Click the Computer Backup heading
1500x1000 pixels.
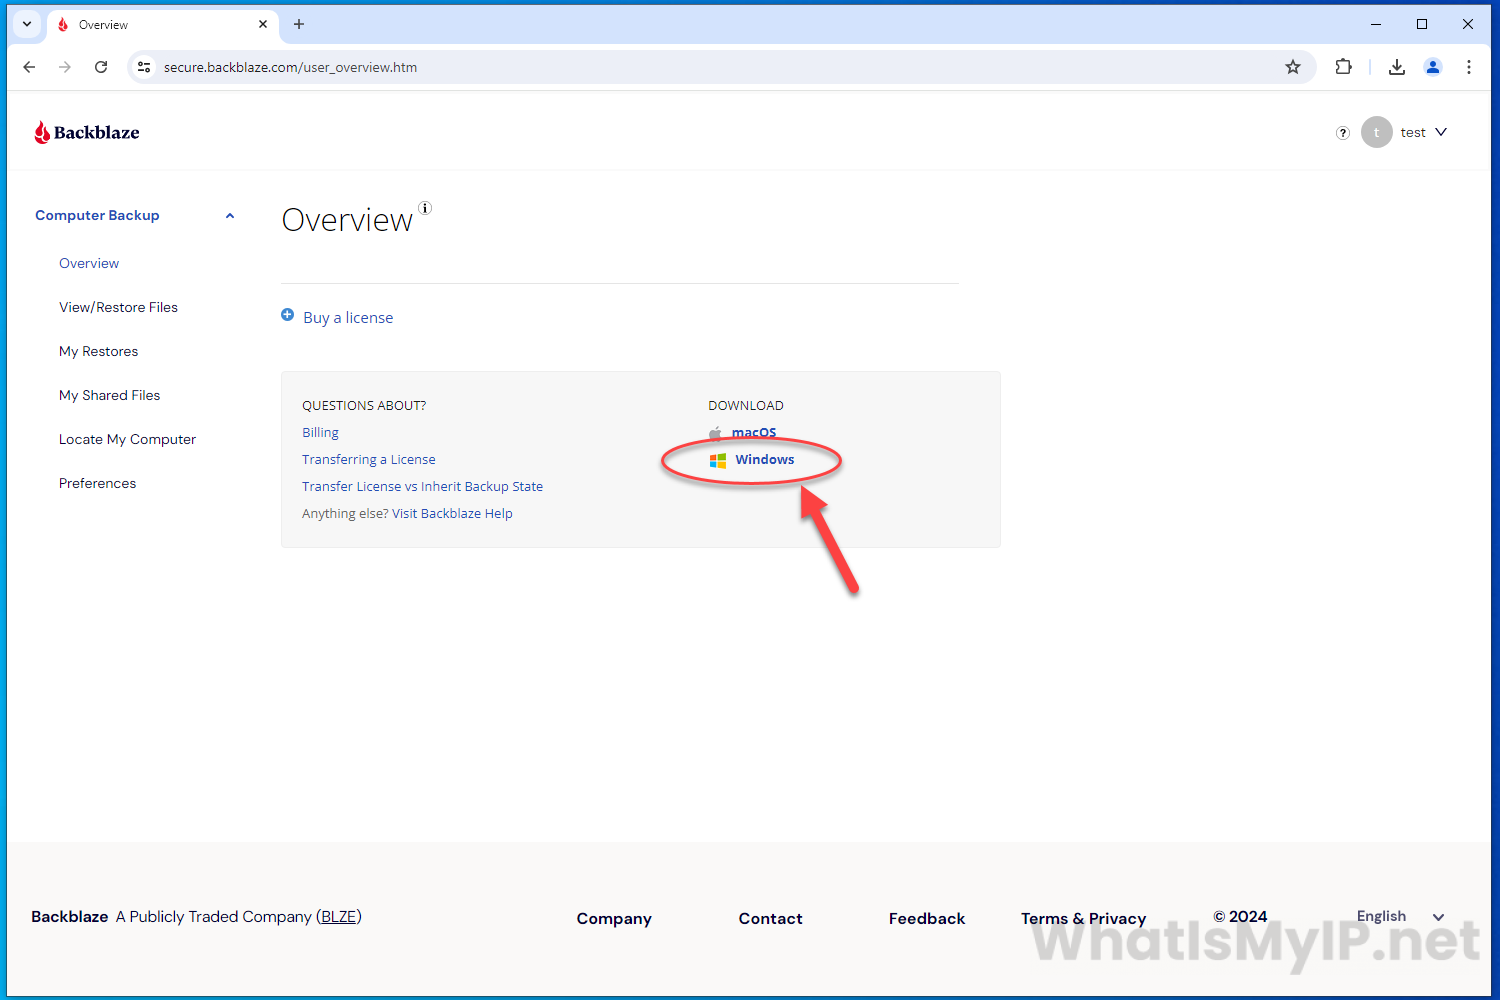tap(97, 215)
